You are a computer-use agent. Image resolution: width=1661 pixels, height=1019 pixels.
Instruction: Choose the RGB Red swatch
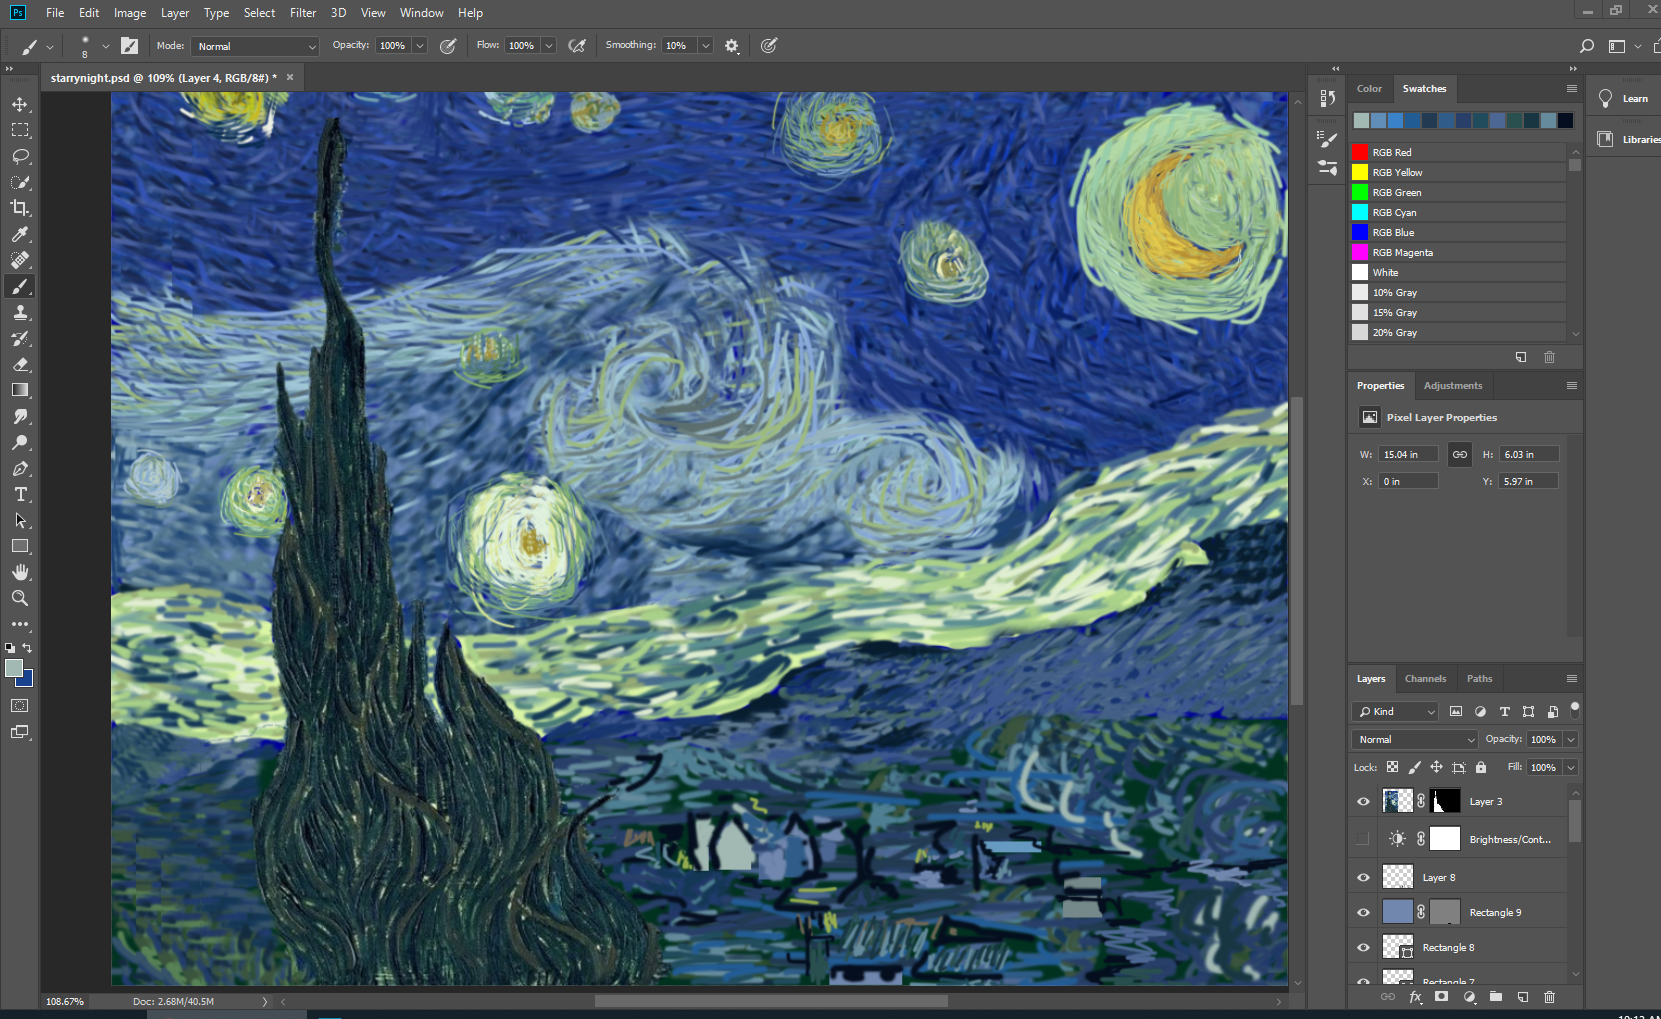[x=1458, y=152]
